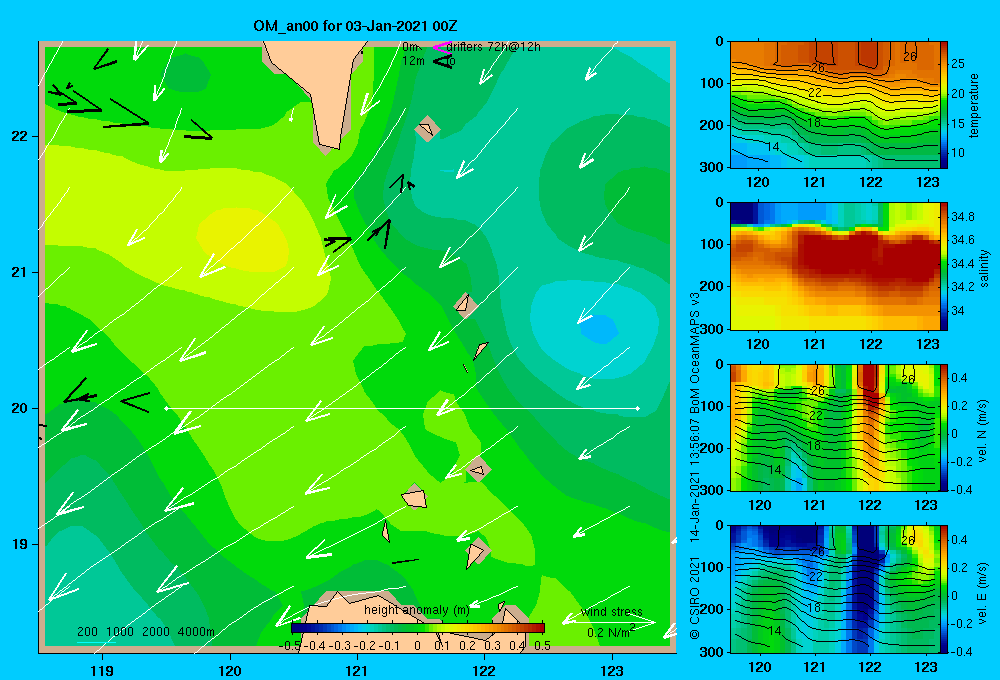
Task: Click latitude tick label 21 on map axis
Action: pyautogui.click(x=20, y=272)
